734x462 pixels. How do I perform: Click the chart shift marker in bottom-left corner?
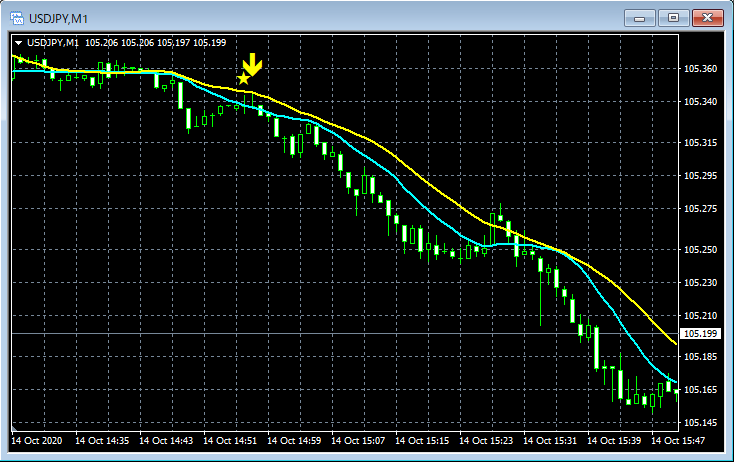(x=14, y=428)
